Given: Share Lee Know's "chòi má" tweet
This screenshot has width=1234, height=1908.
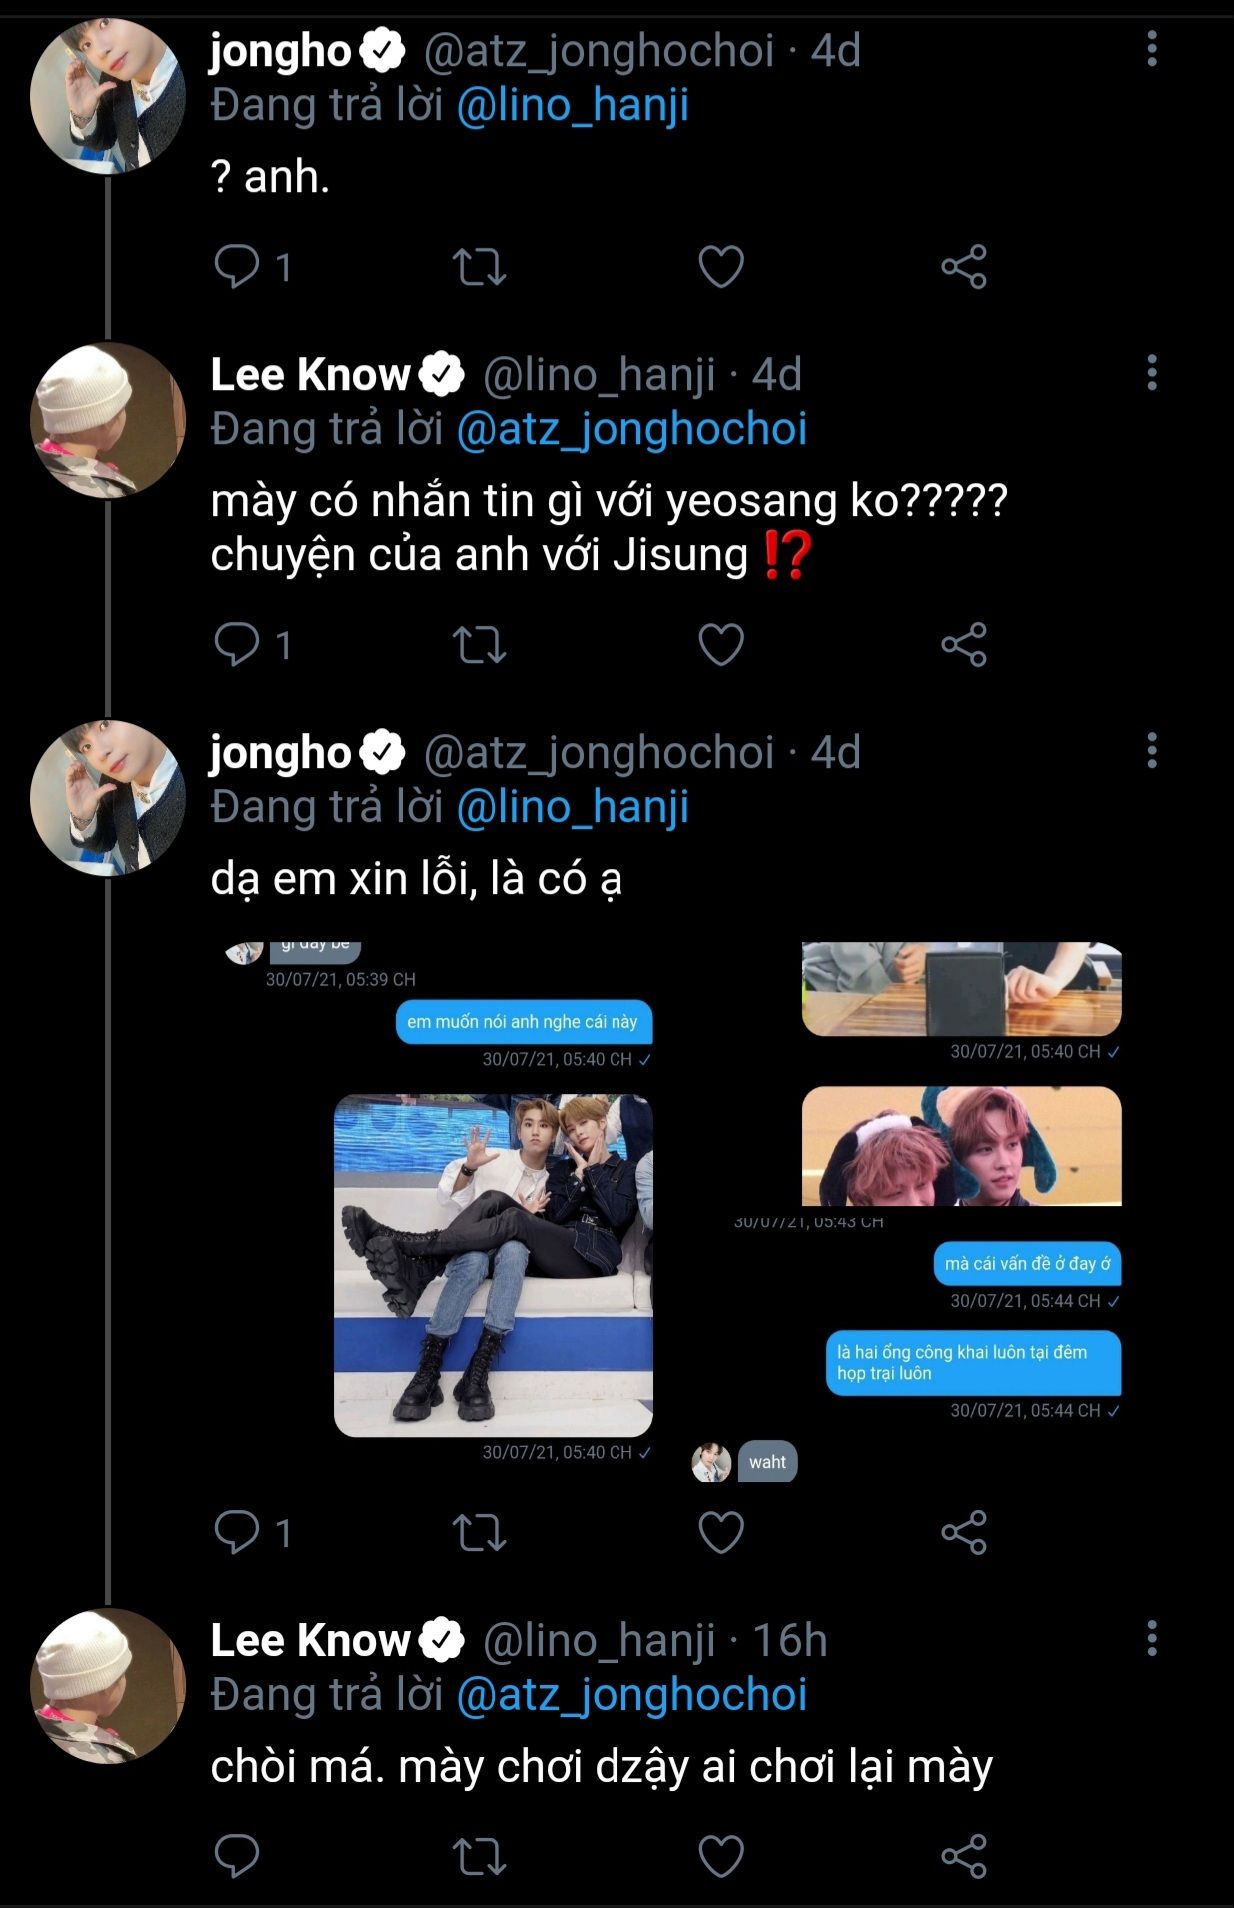Looking at the screenshot, I should (963, 1856).
